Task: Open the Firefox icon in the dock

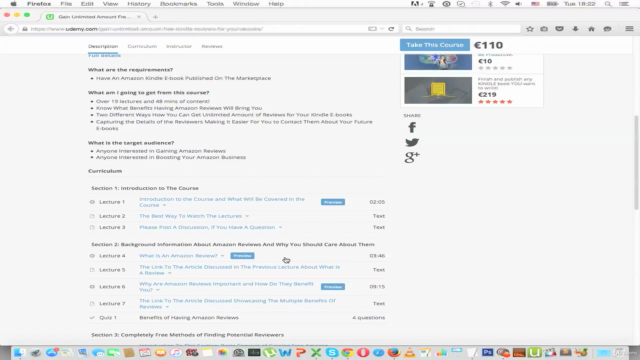Action: click(x=394, y=352)
